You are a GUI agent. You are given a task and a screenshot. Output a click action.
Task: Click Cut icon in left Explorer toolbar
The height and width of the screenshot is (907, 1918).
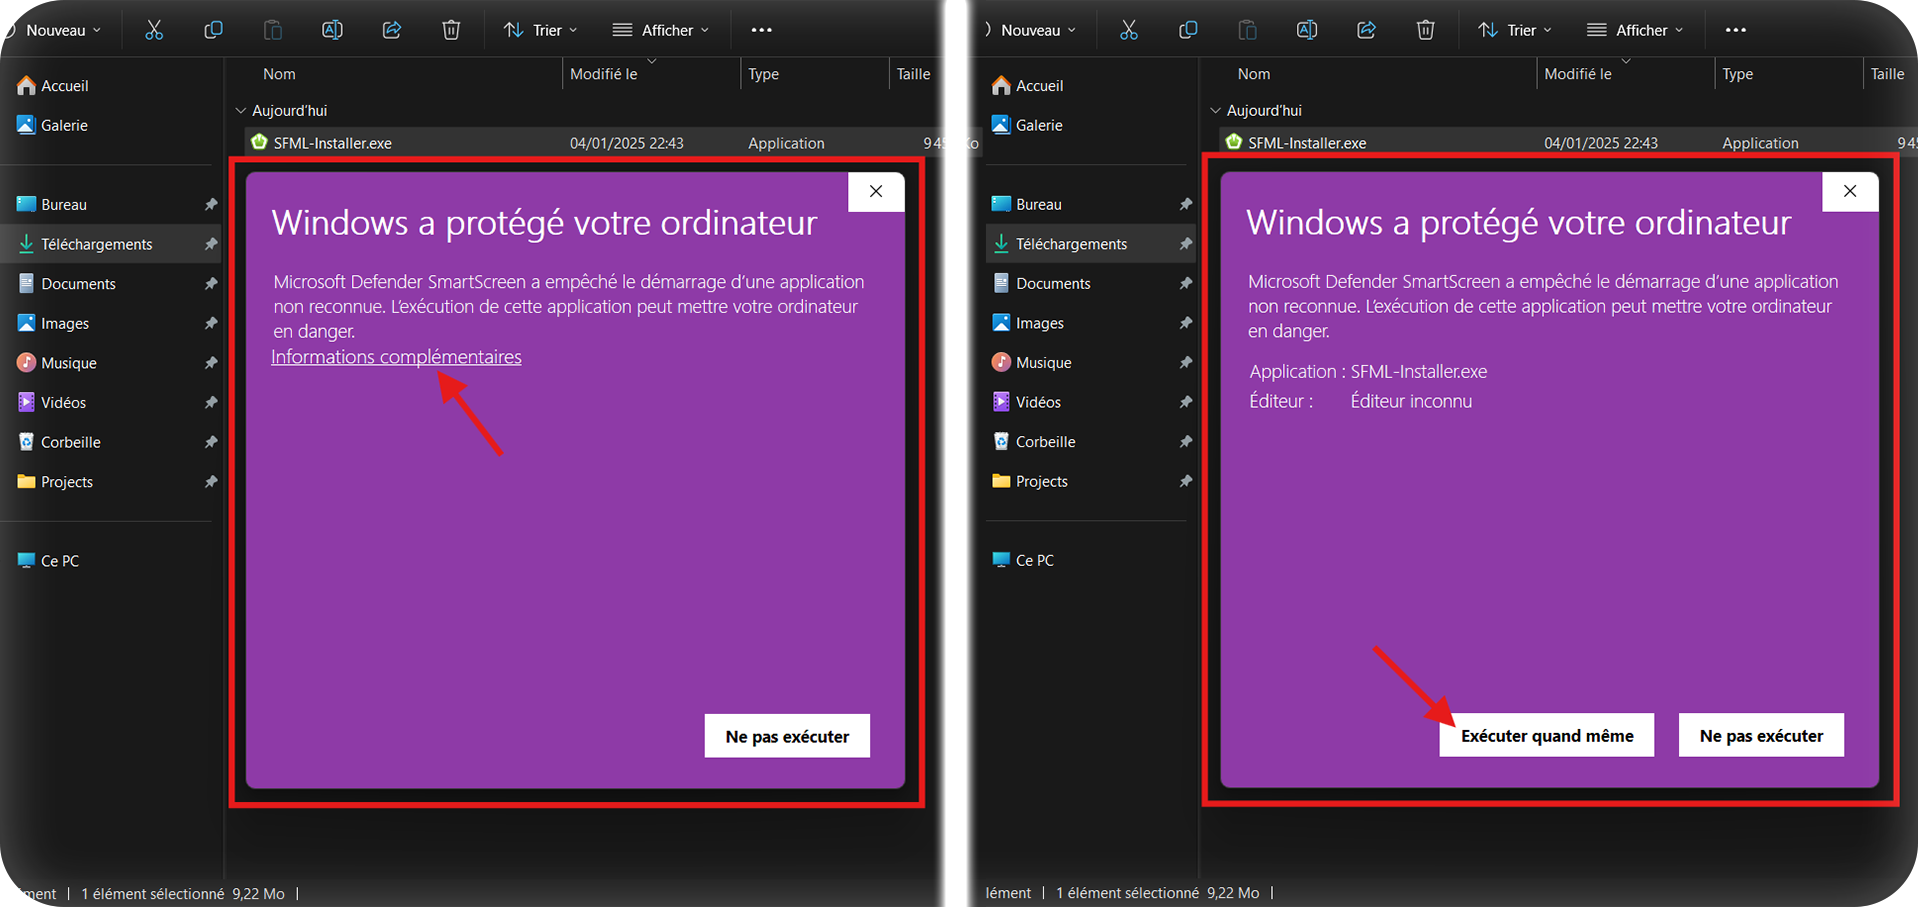pos(153,30)
